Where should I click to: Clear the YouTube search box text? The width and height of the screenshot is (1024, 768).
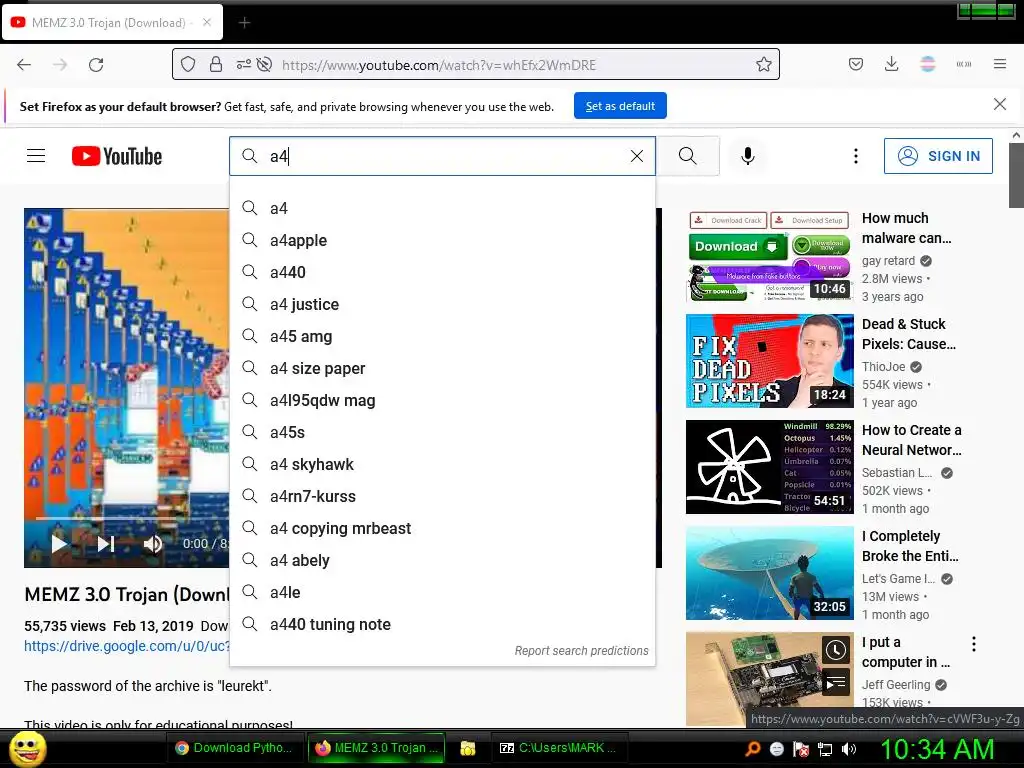tap(637, 156)
